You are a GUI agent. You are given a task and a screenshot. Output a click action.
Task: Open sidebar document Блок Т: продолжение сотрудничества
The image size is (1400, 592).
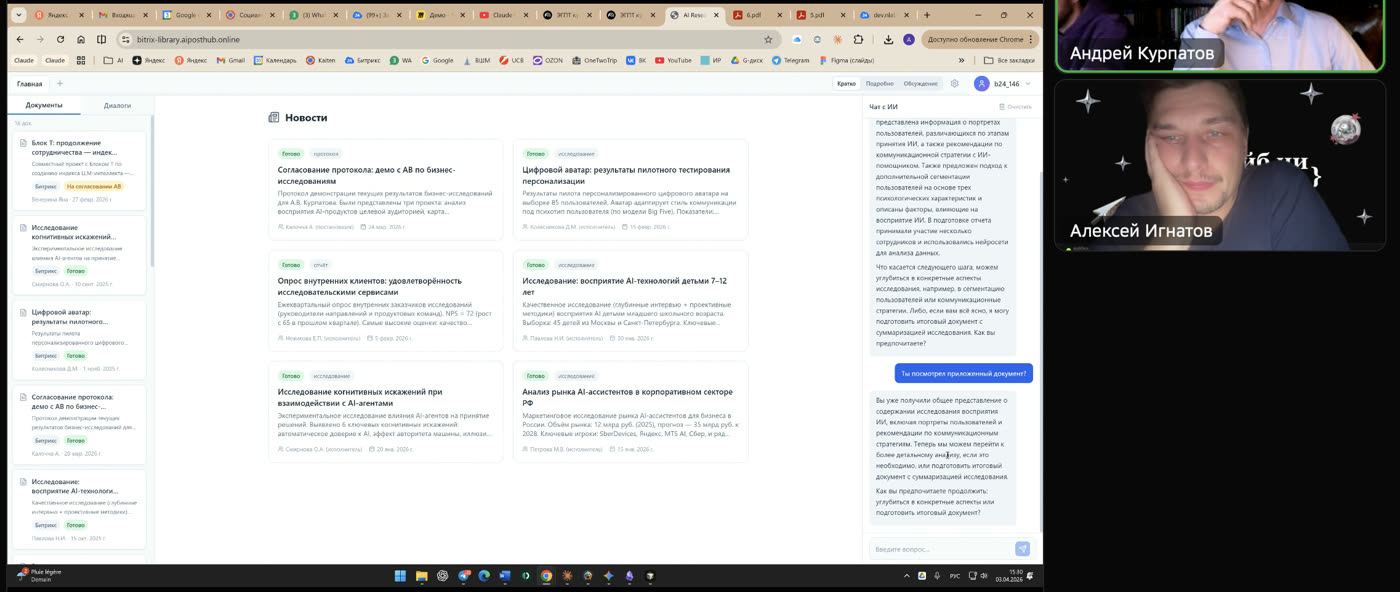[x=79, y=171]
